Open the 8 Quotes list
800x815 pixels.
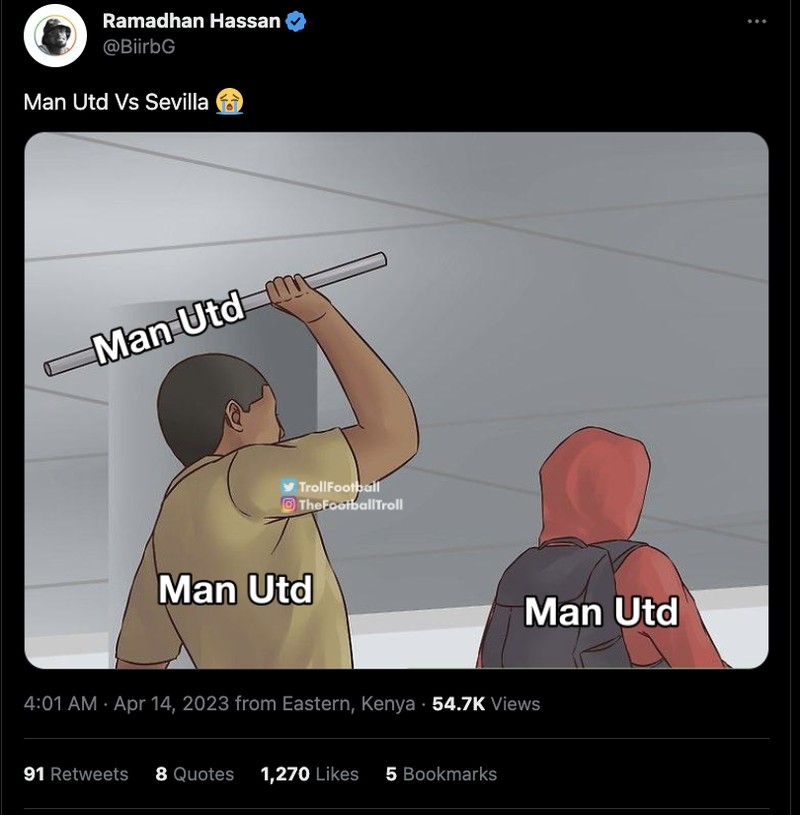tap(195, 774)
